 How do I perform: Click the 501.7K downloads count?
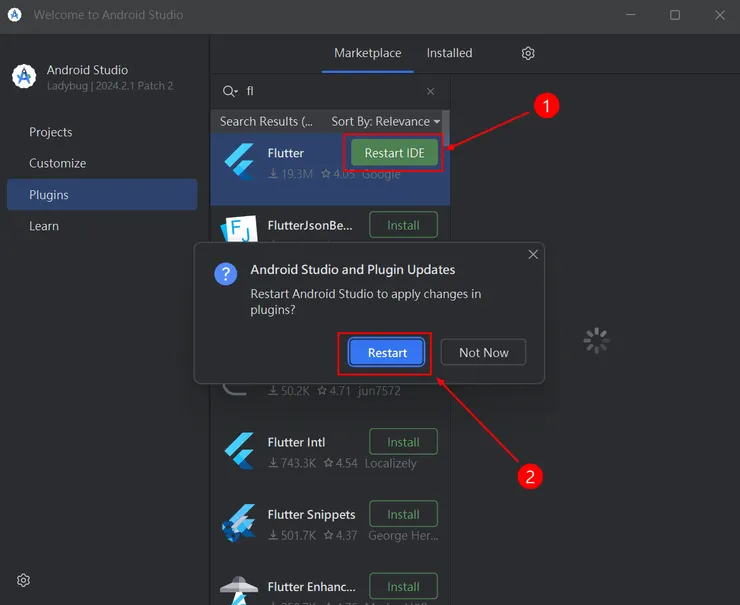point(293,535)
